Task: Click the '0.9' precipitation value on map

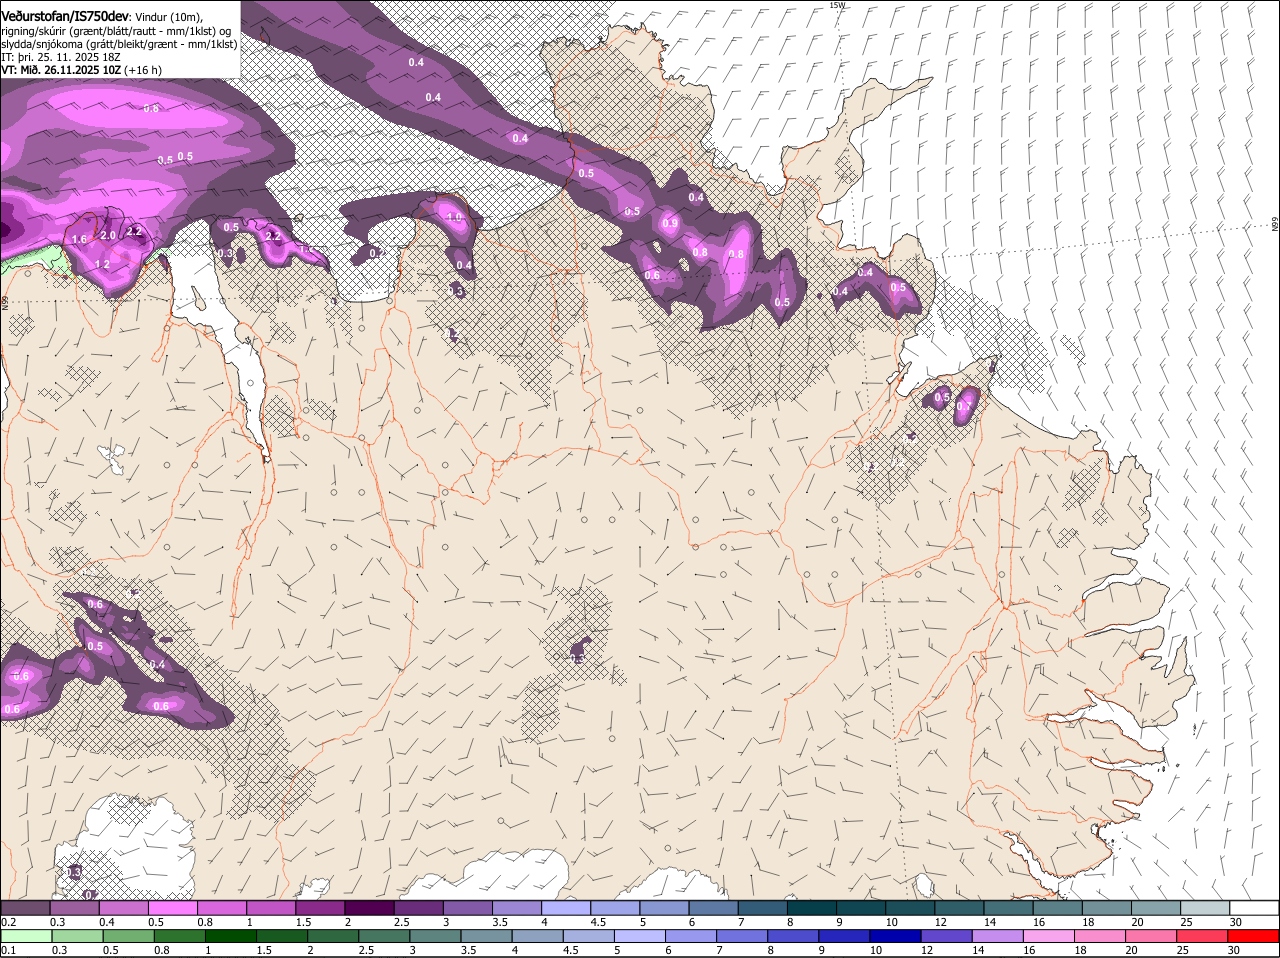Action: click(x=670, y=223)
